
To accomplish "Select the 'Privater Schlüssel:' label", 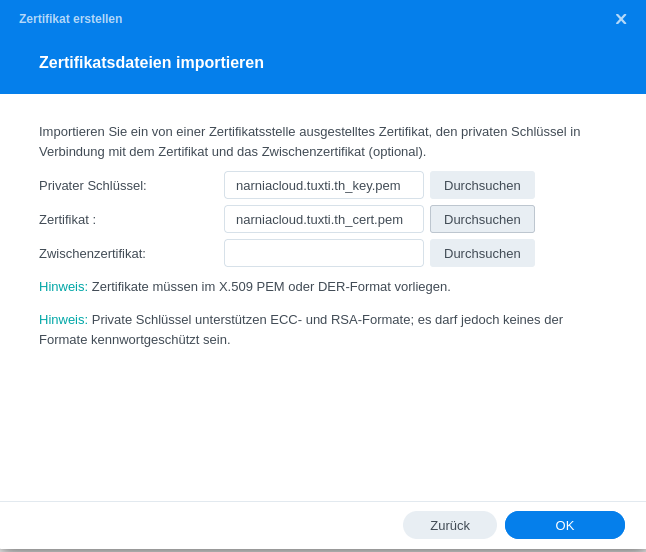I will click(x=93, y=185).
